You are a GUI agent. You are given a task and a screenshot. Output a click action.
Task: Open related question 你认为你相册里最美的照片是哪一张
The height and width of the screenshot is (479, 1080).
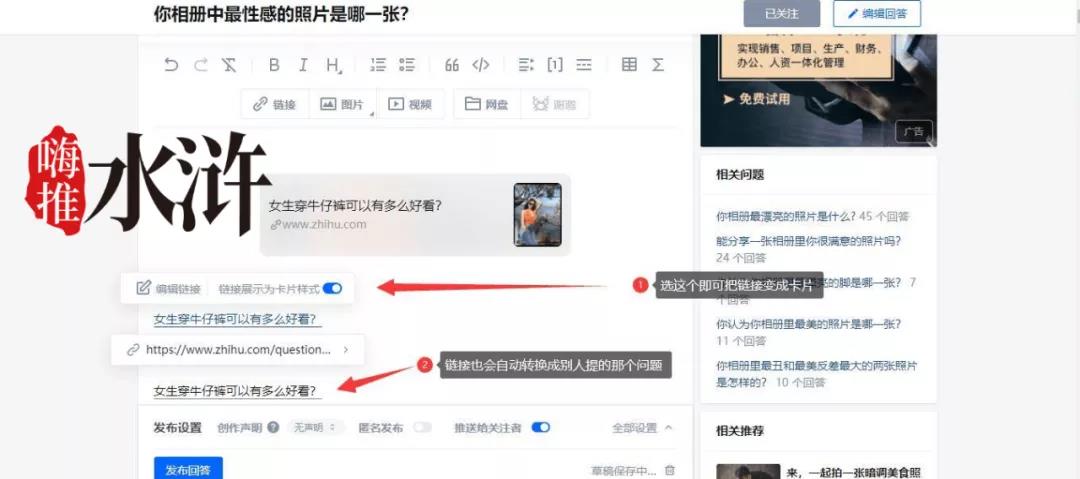(x=809, y=323)
